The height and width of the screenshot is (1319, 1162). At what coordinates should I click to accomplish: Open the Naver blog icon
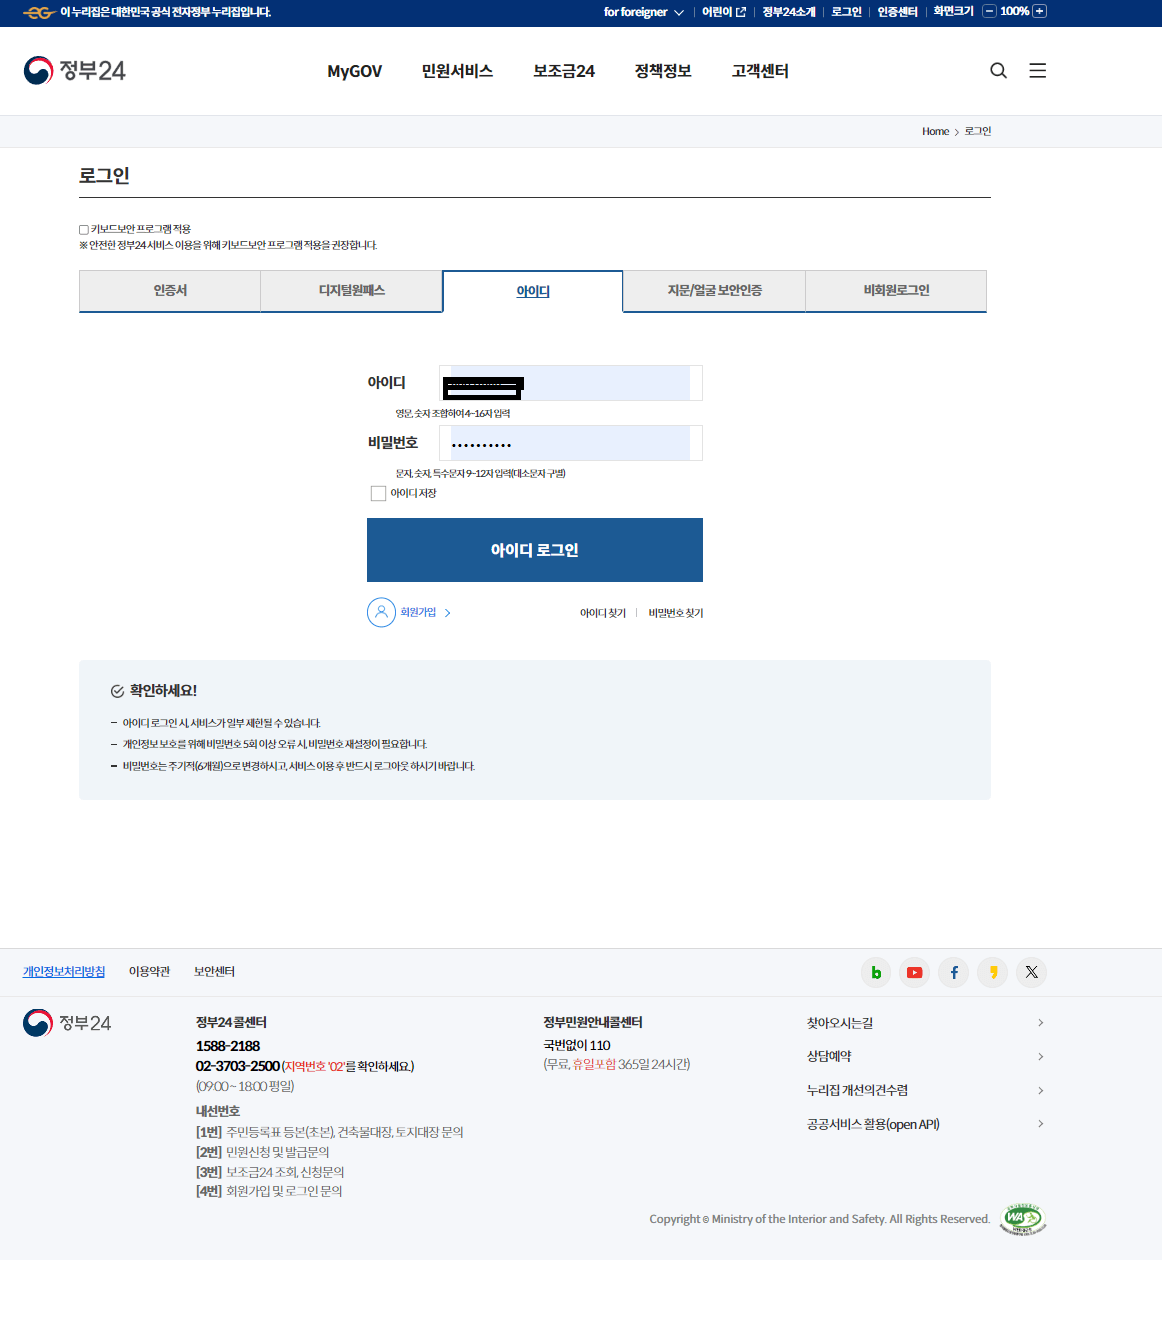pos(876,972)
